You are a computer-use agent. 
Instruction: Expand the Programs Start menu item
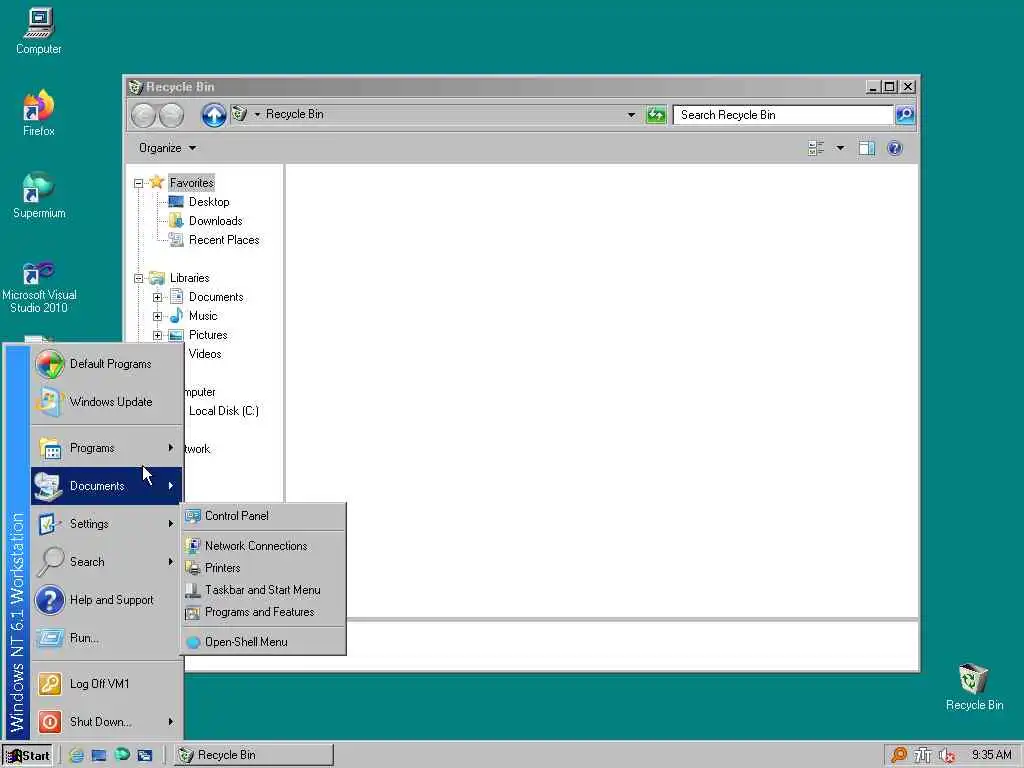[x=106, y=448]
